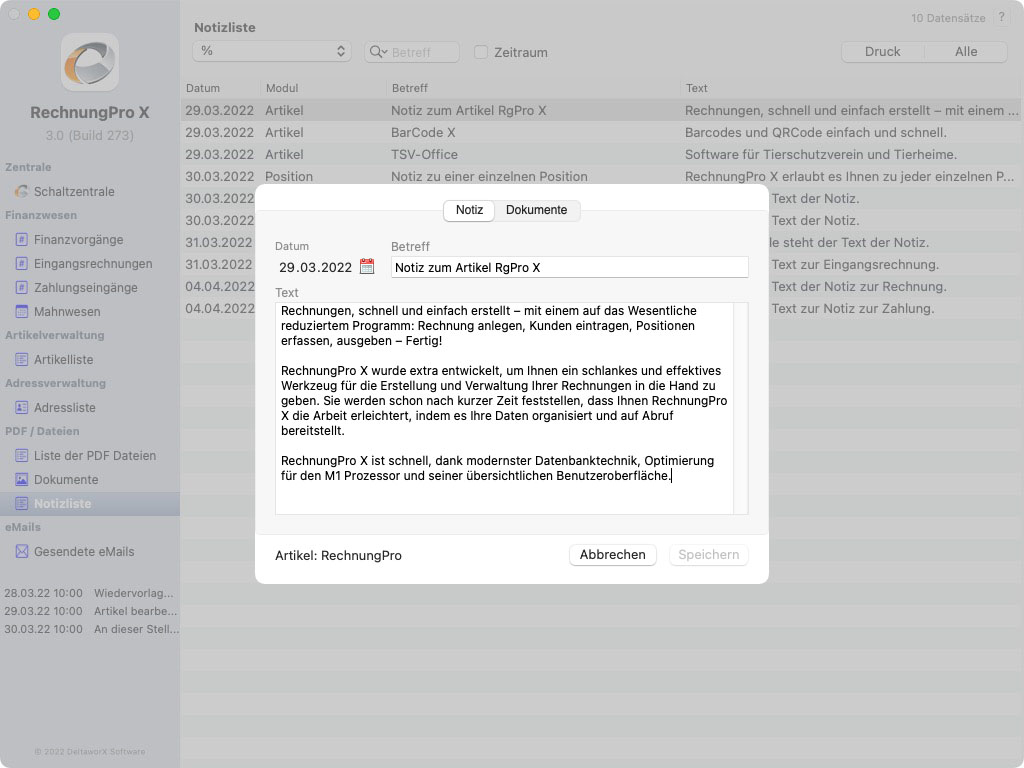Click the calendar icon next to Datum
The height and width of the screenshot is (768, 1024).
click(367, 267)
